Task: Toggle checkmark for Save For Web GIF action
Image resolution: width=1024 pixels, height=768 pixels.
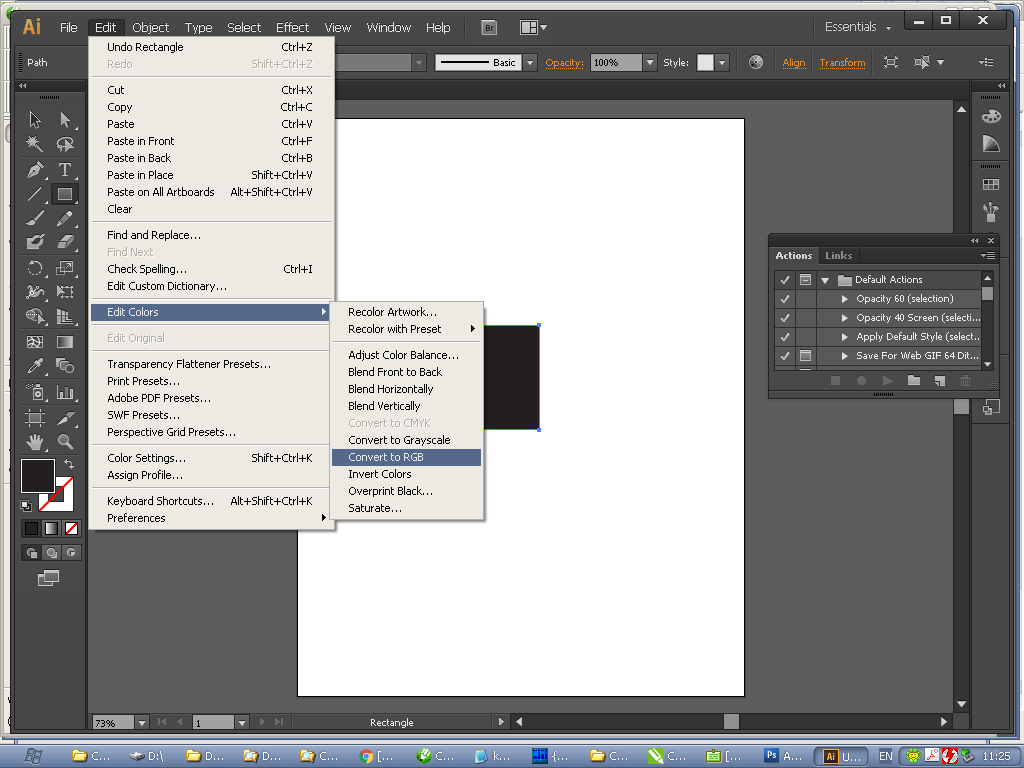Action: 785,355
